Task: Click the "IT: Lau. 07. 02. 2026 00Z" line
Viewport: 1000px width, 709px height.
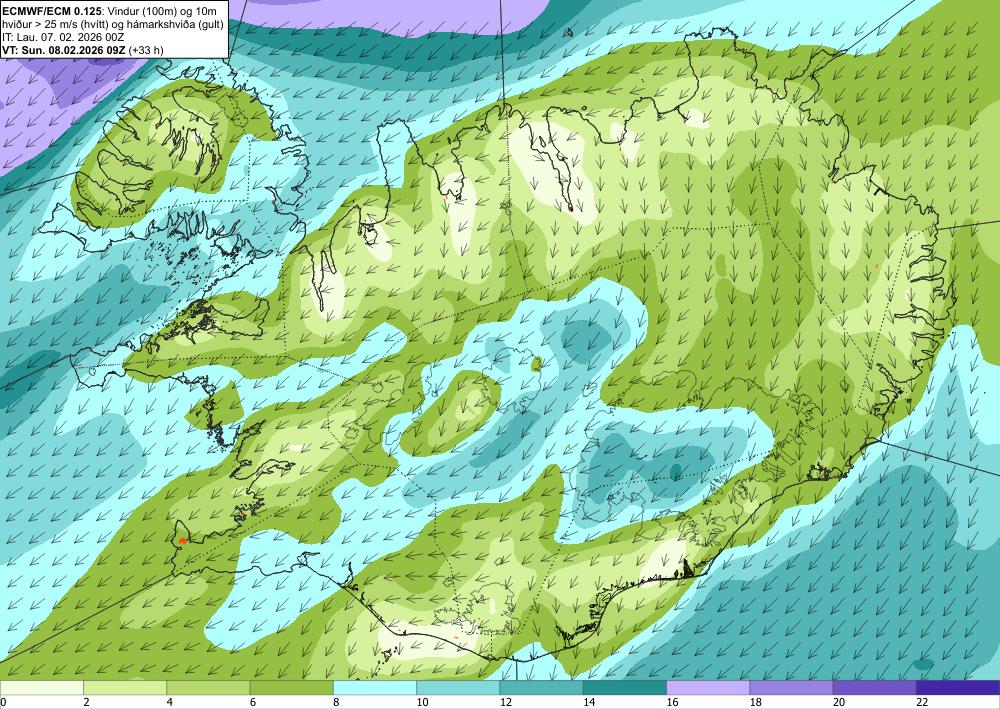Action: coord(63,37)
